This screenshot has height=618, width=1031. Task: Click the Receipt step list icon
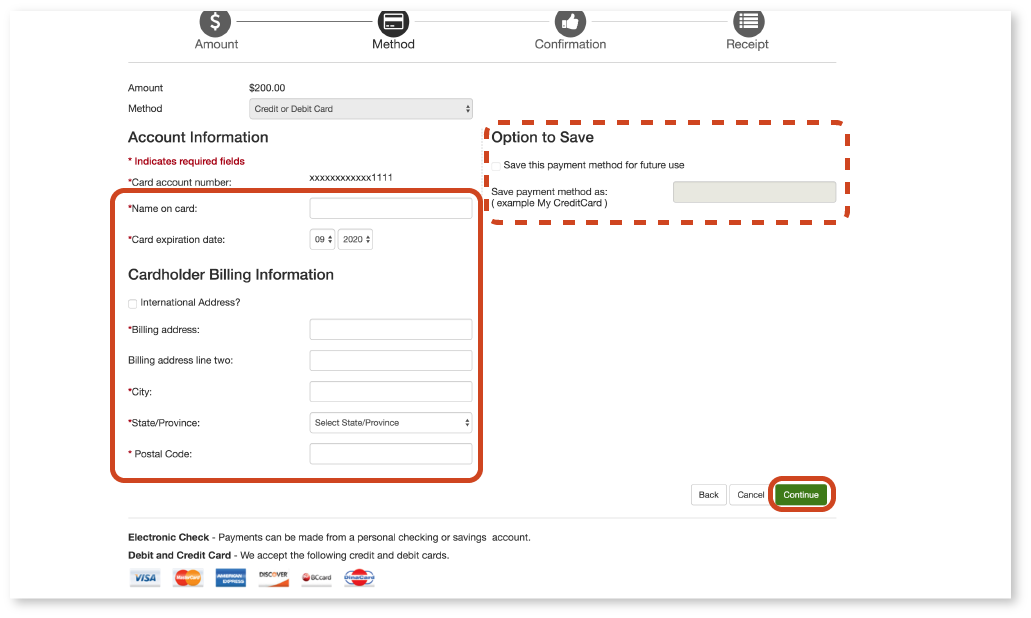748,22
